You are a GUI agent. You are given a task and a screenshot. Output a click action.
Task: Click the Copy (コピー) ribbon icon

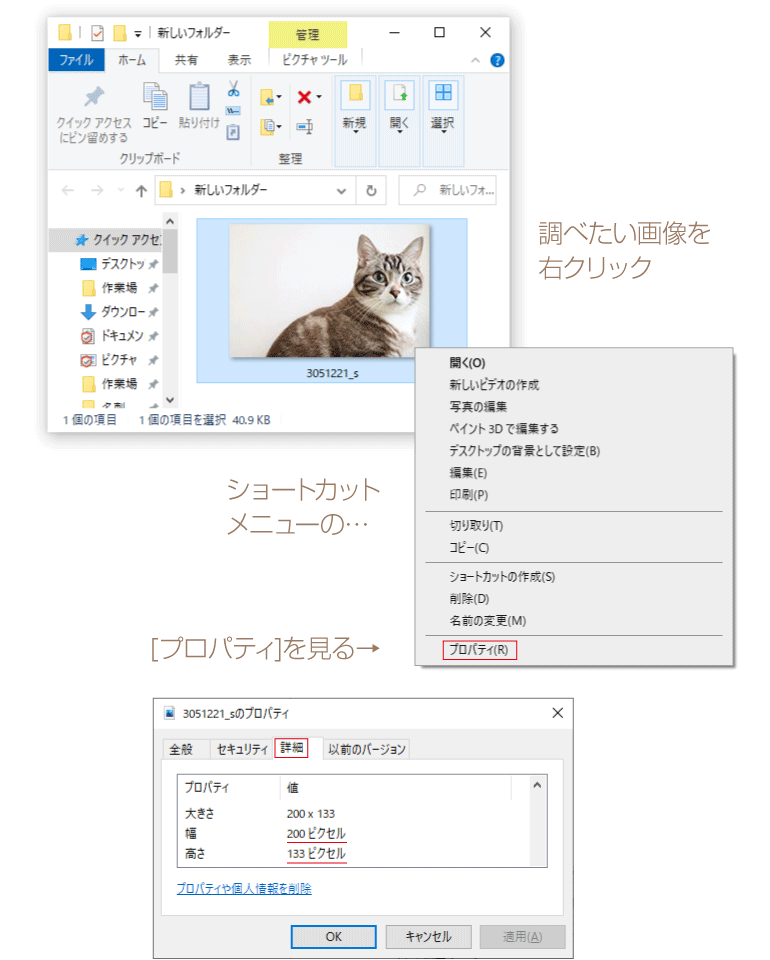click(155, 105)
